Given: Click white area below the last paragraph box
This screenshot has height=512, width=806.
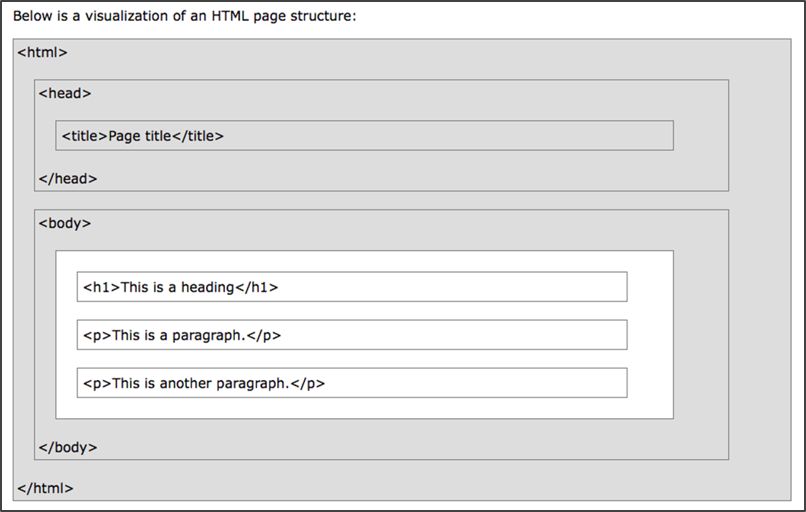Looking at the screenshot, I should pyautogui.click(x=360, y=408).
